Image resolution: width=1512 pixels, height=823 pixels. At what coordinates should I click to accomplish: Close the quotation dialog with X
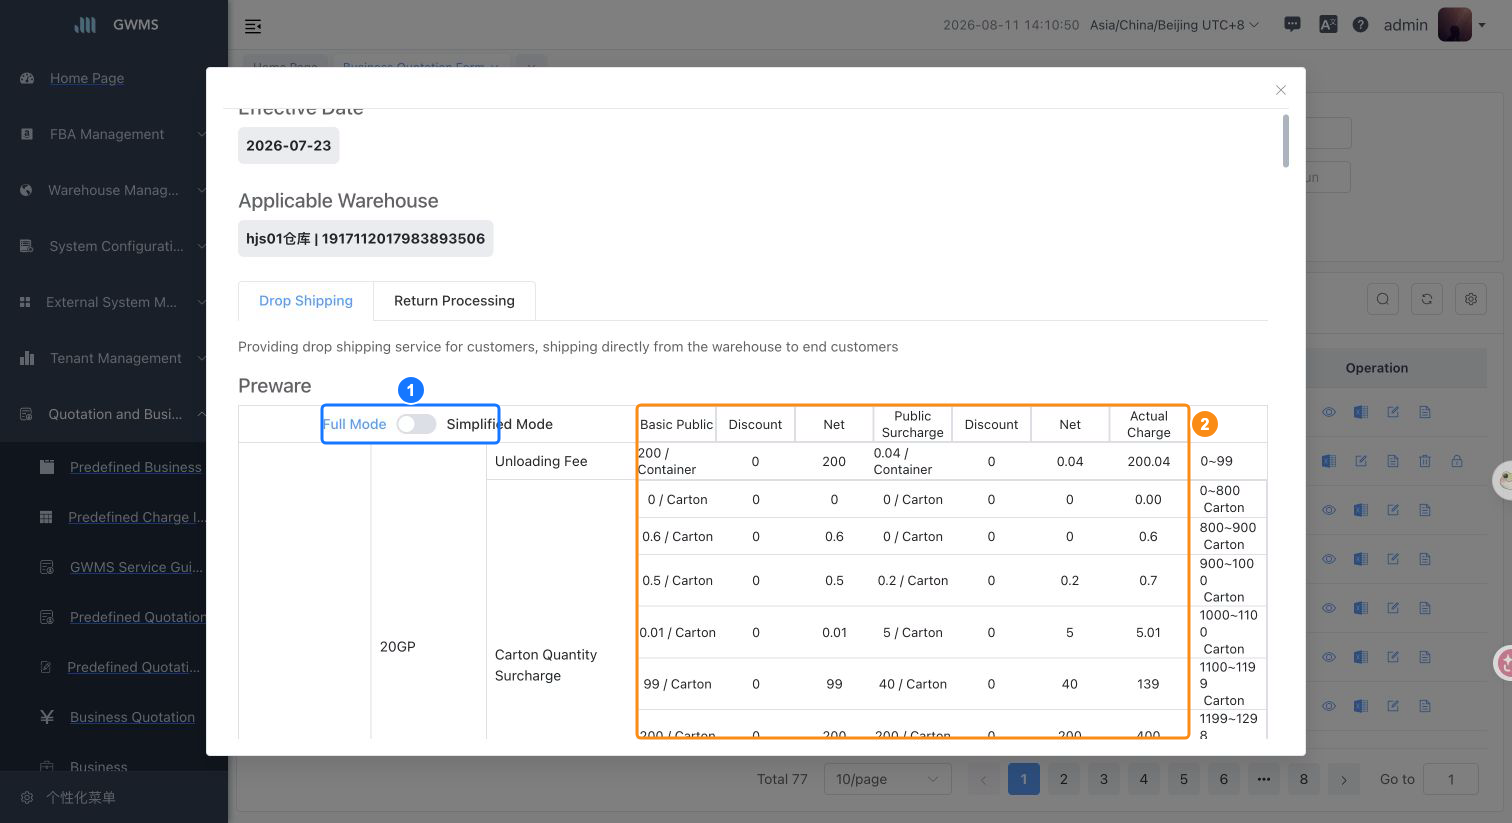click(1281, 90)
